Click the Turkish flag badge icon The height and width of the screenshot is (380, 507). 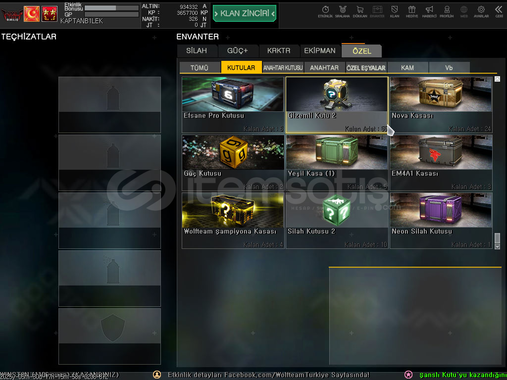click(x=32, y=14)
